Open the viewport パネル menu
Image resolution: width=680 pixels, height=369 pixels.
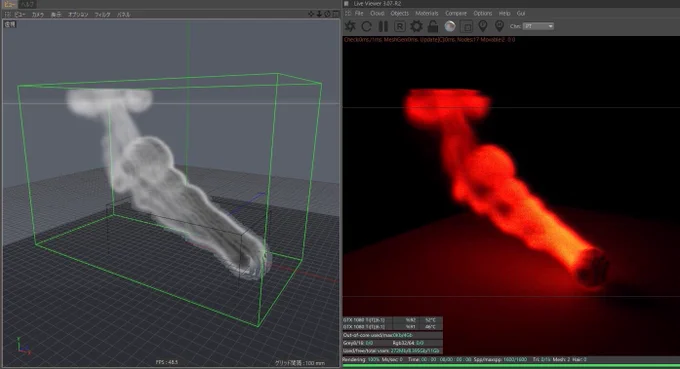click(x=124, y=14)
